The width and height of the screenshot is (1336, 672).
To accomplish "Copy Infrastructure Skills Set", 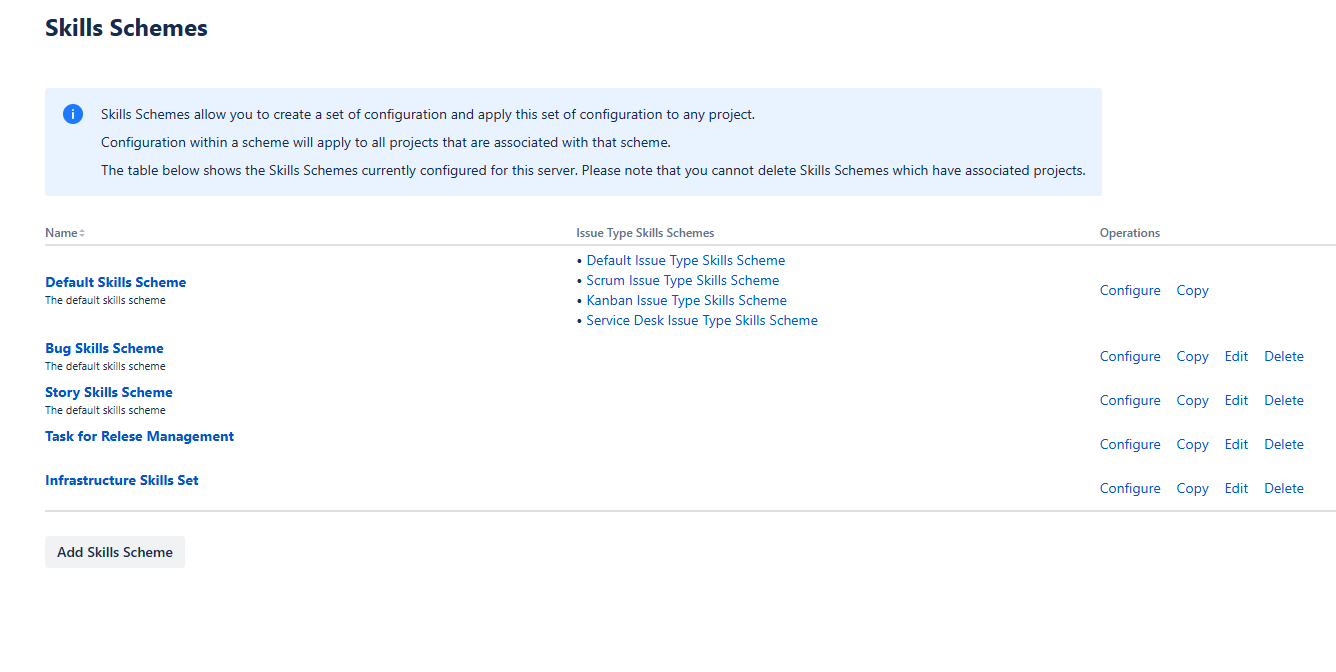I will coord(1192,488).
